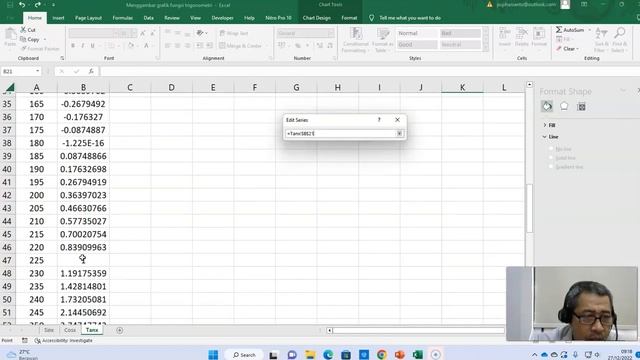This screenshot has height=360, width=640.
Task: Open Effects pentagon tab in Format Shape
Action: 564,107
